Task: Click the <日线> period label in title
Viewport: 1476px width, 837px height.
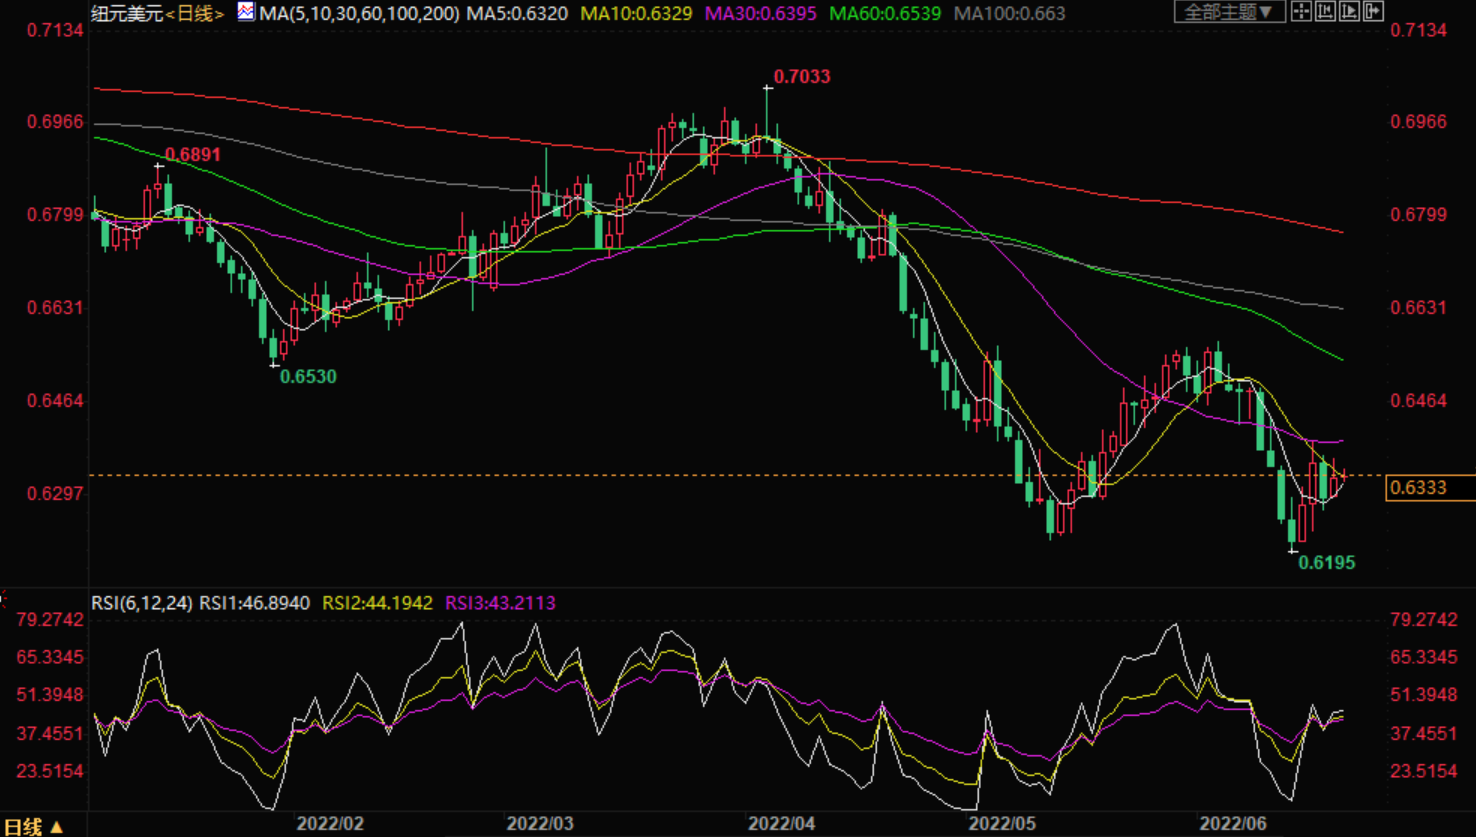Action: 195,14
